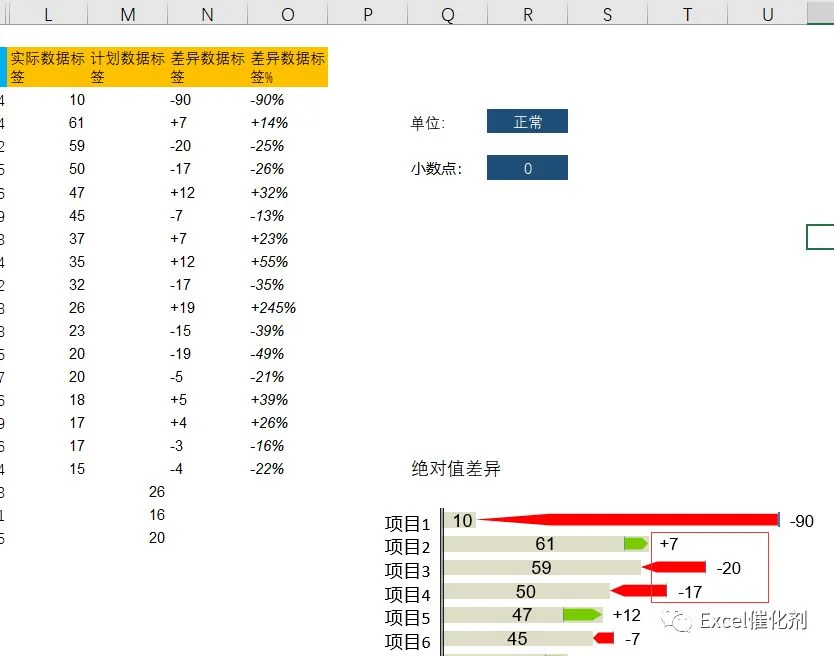
Task: Select the -90% percentage cell
Action: tap(288, 100)
